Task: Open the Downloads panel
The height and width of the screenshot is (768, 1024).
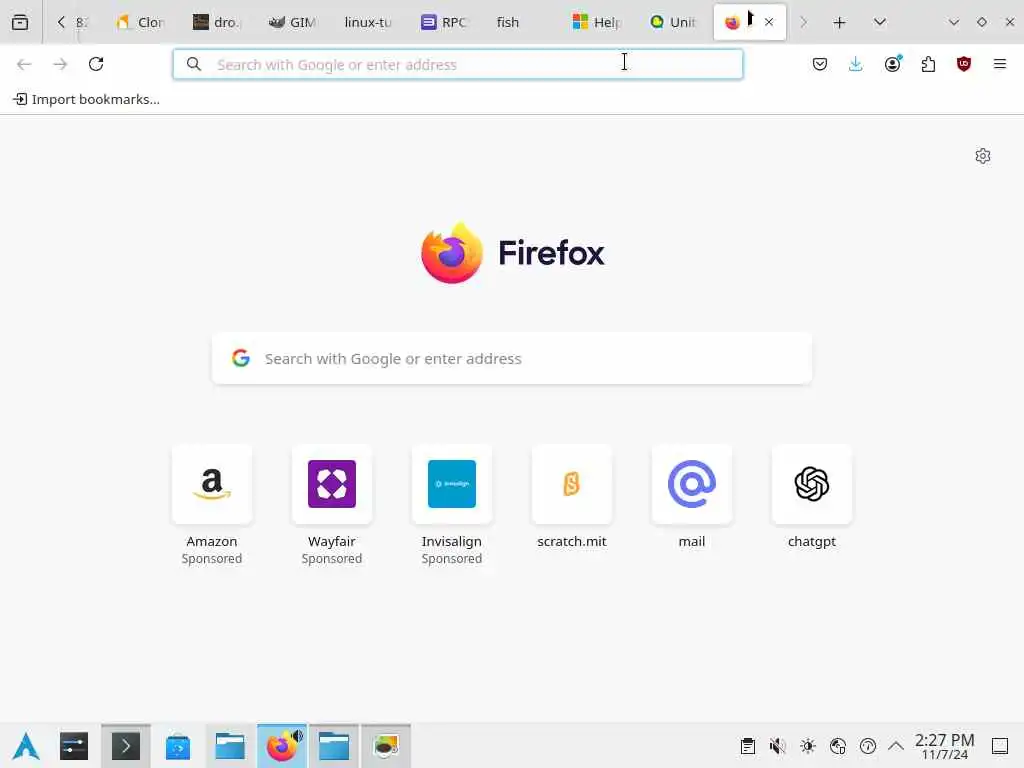Action: pyautogui.click(x=856, y=64)
